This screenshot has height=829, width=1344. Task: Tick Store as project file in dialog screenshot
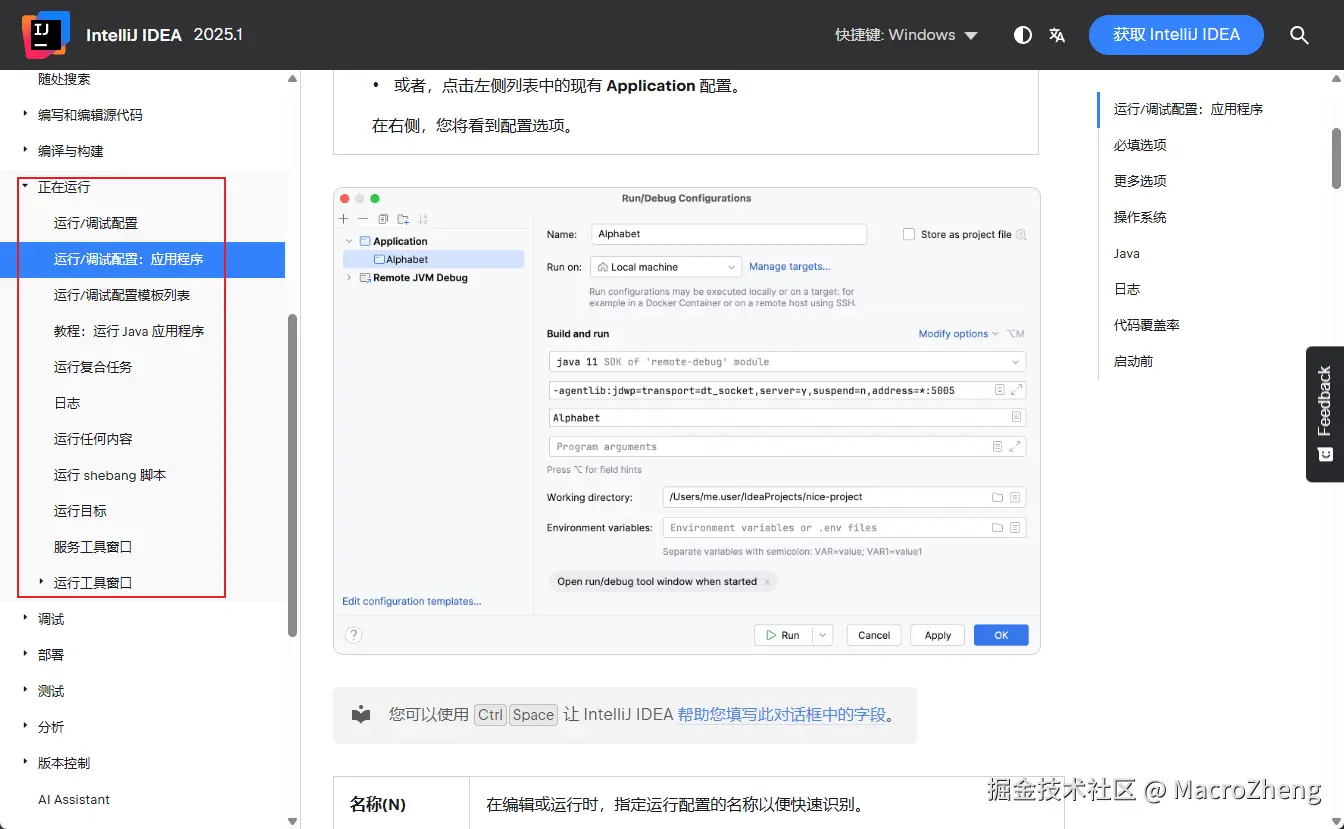[x=909, y=234]
